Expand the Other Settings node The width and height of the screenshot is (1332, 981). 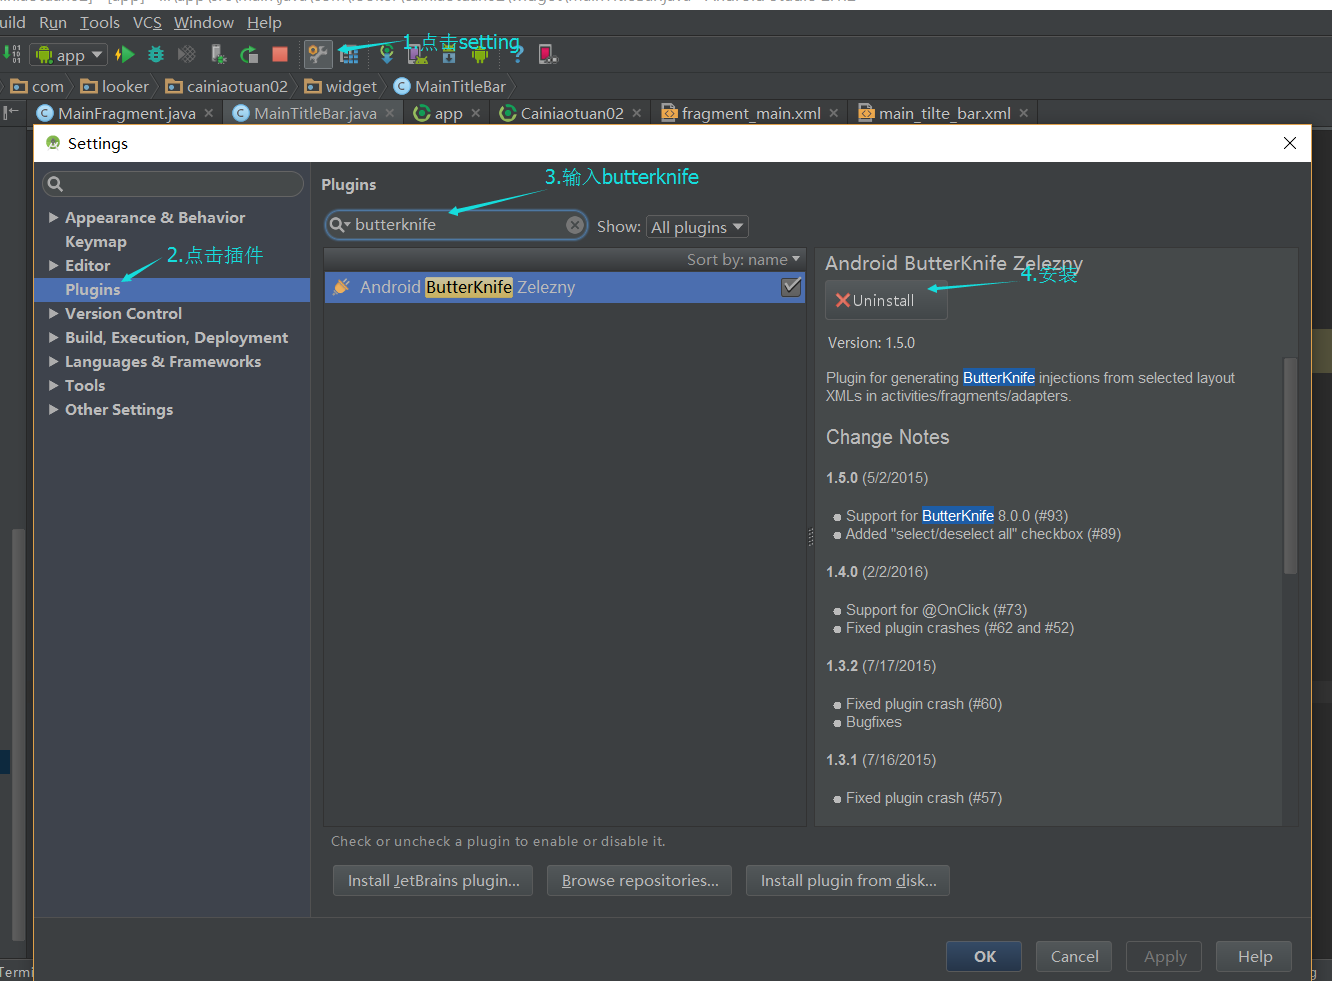(x=54, y=409)
